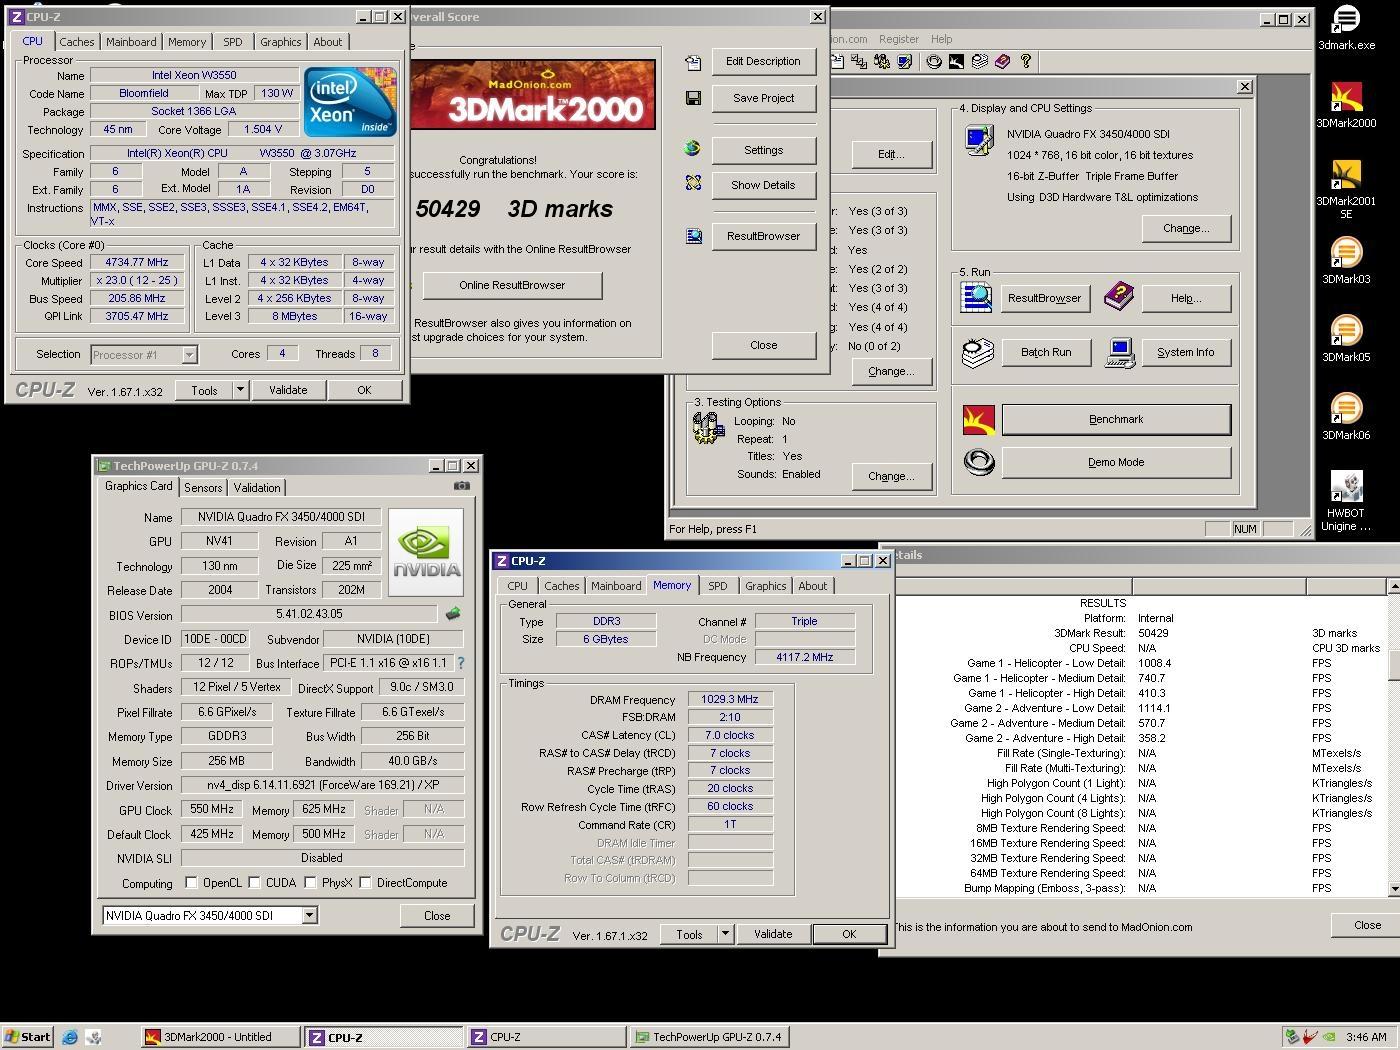Screen dimensions: 1400x1050
Task: Click the Display and CPU Settings monitor icon
Action: 978,141
